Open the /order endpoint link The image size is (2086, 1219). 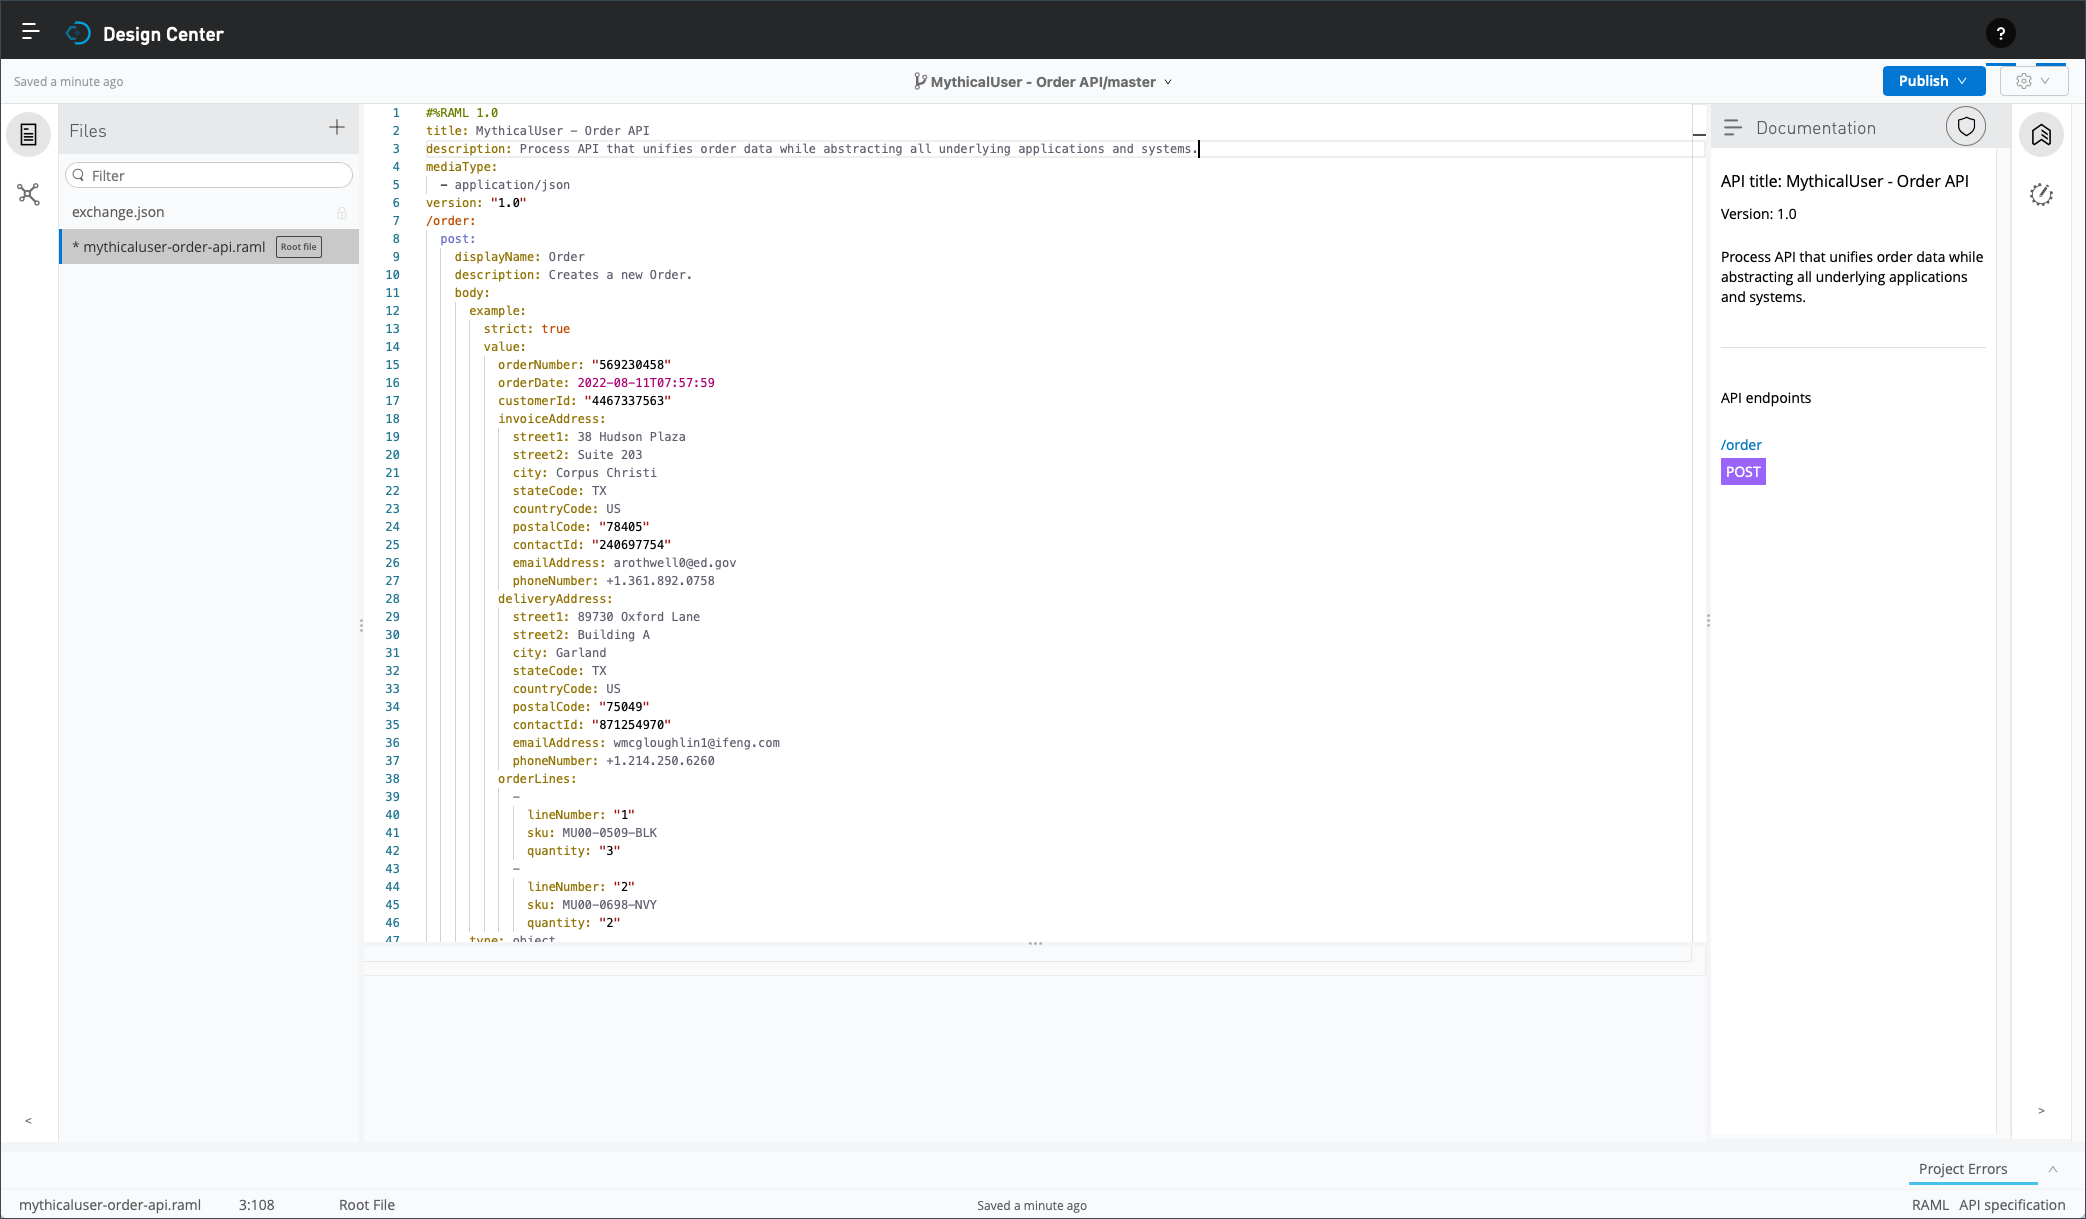(x=1741, y=445)
